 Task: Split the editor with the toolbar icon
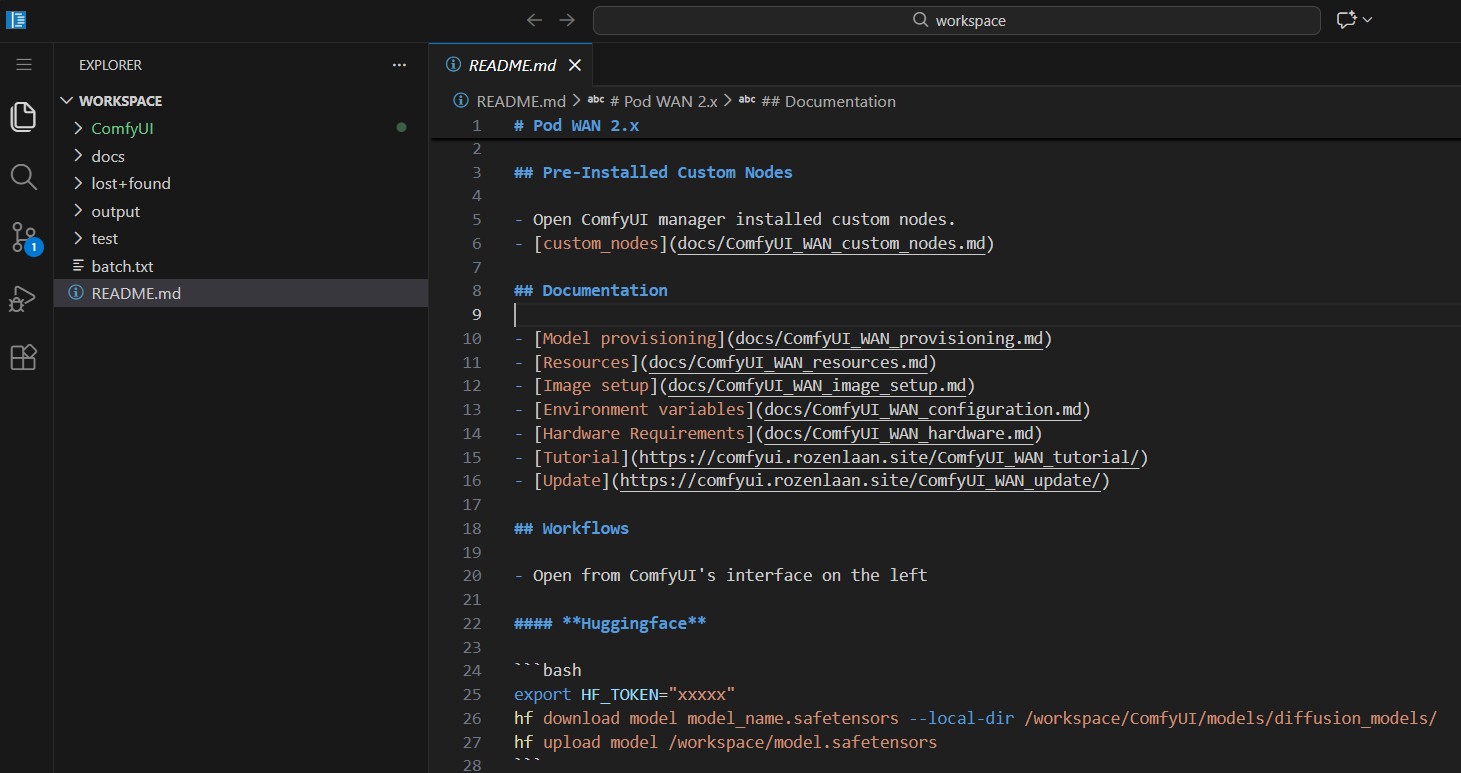[1345, 18]
